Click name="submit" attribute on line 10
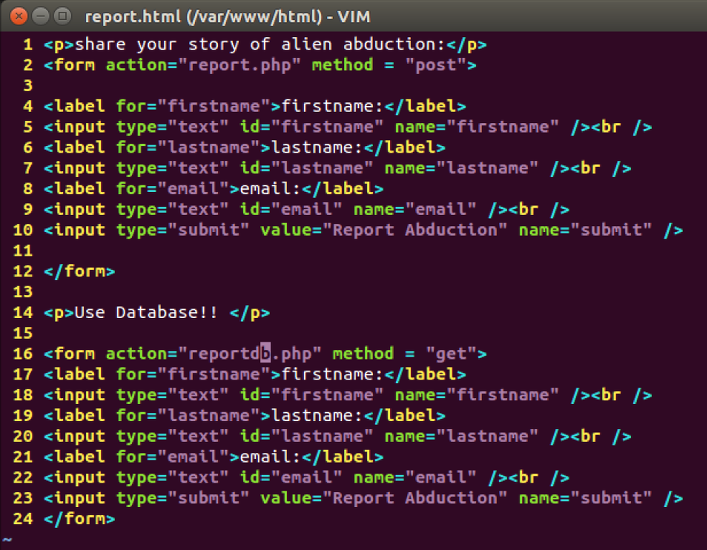 point(585,230)
